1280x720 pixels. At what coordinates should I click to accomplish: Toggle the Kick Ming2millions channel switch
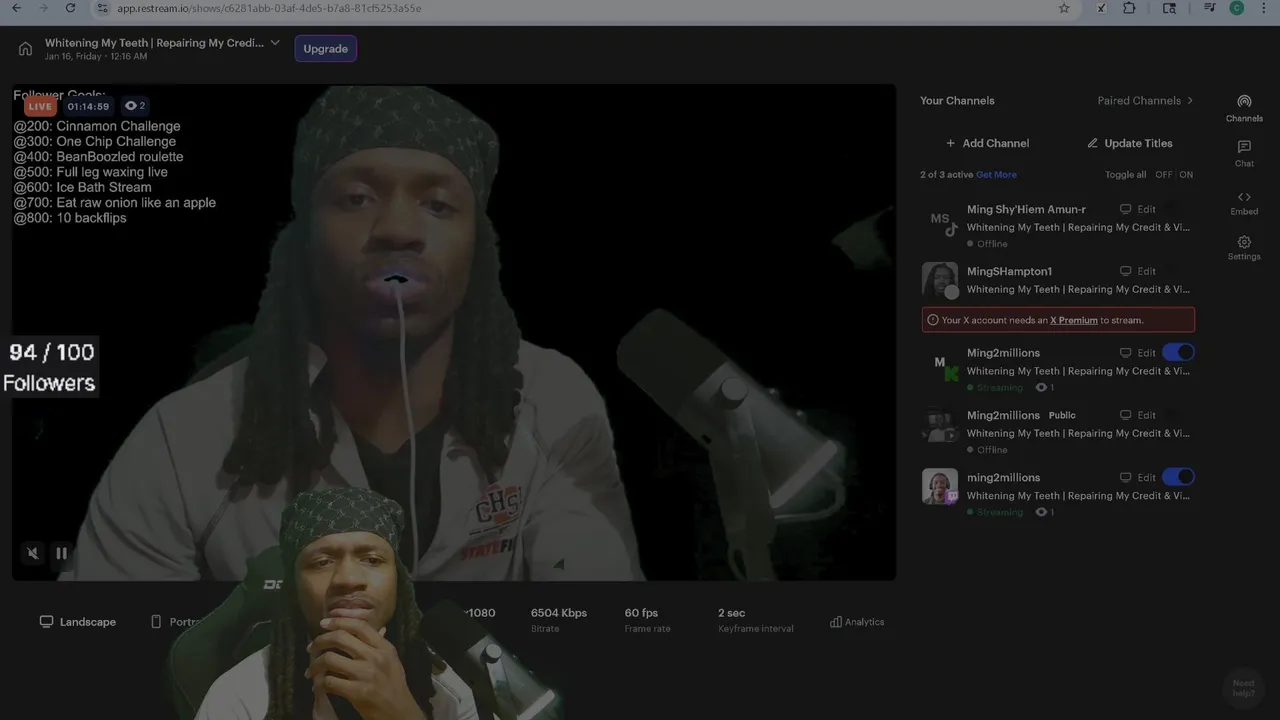(x=1178, y=353)
